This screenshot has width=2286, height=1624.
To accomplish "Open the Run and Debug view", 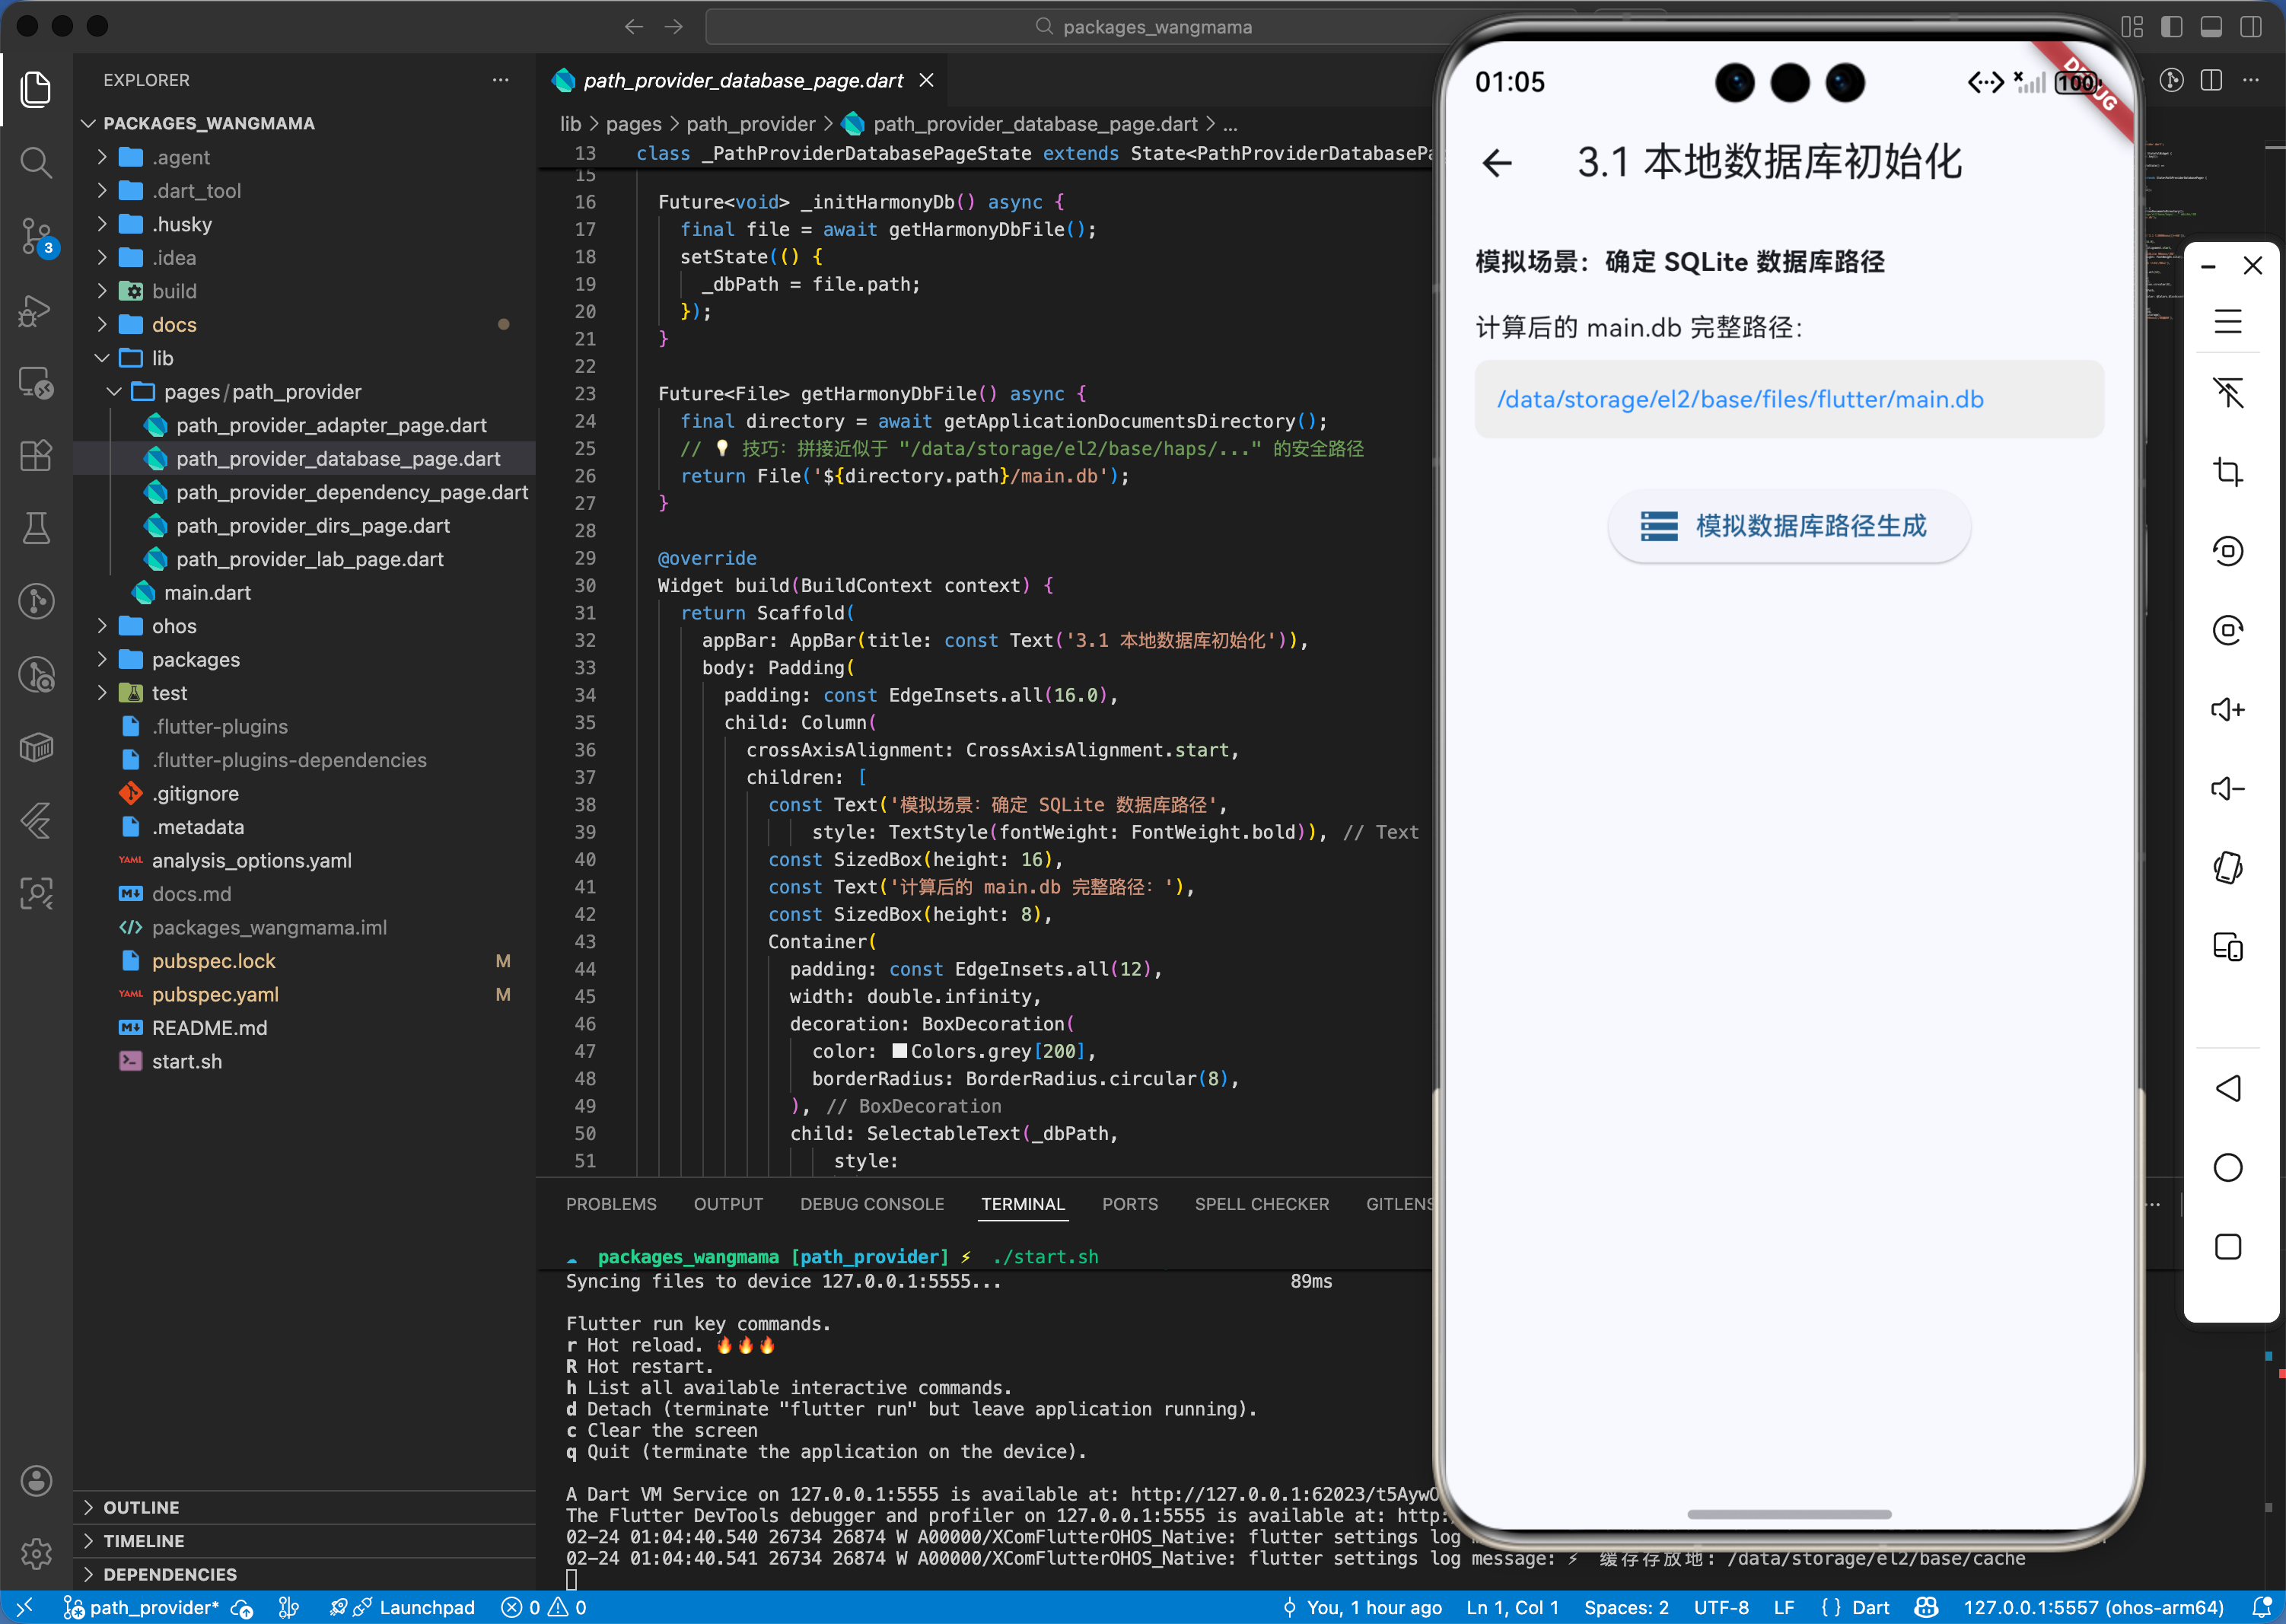I will (36, 310).
